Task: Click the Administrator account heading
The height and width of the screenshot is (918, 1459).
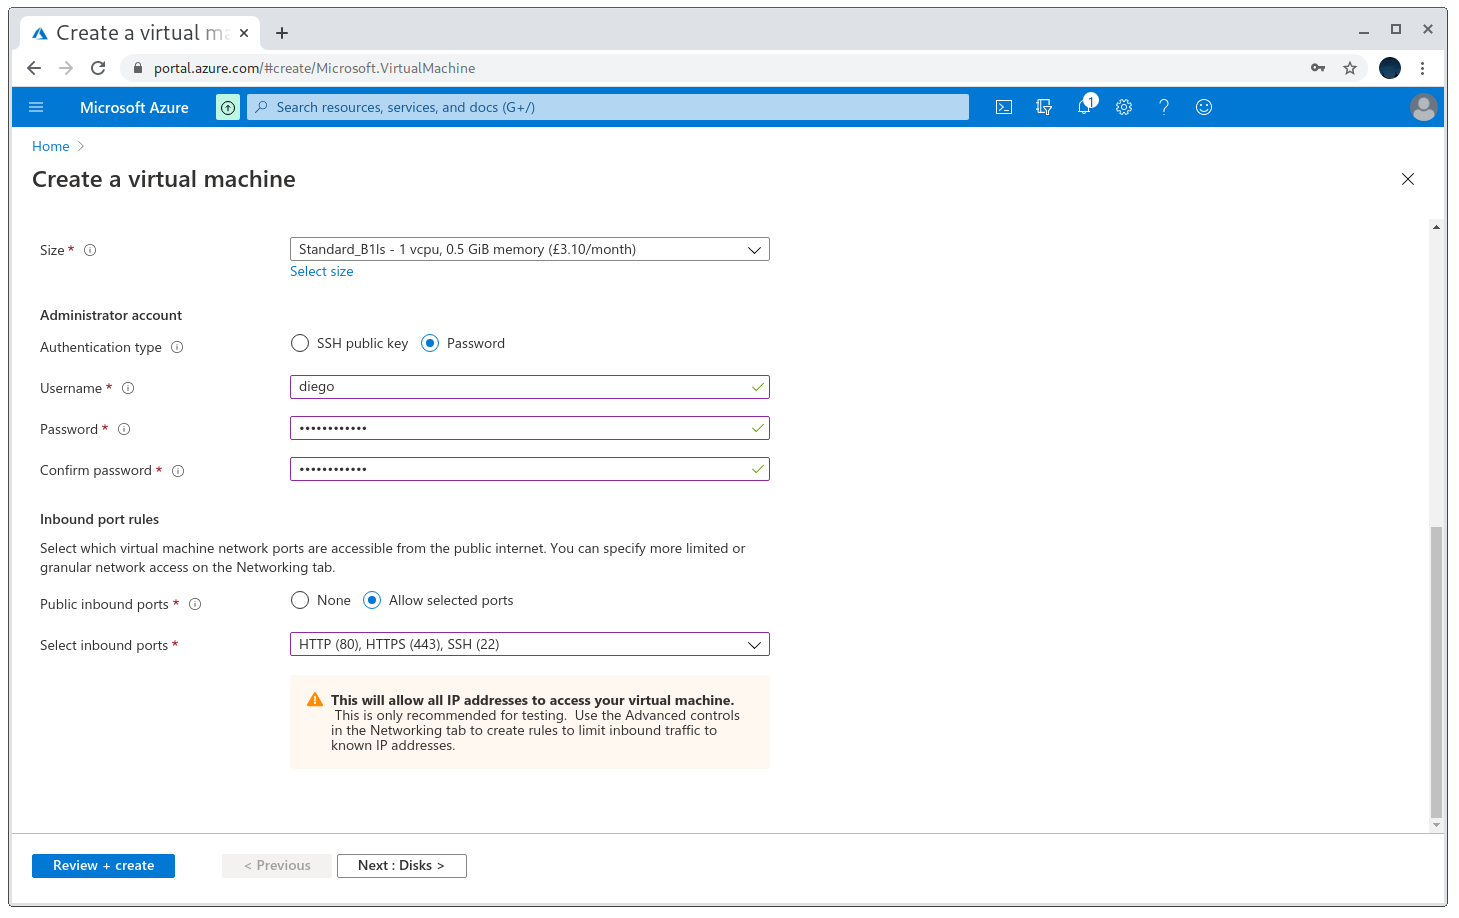Action: pos(111,315)
